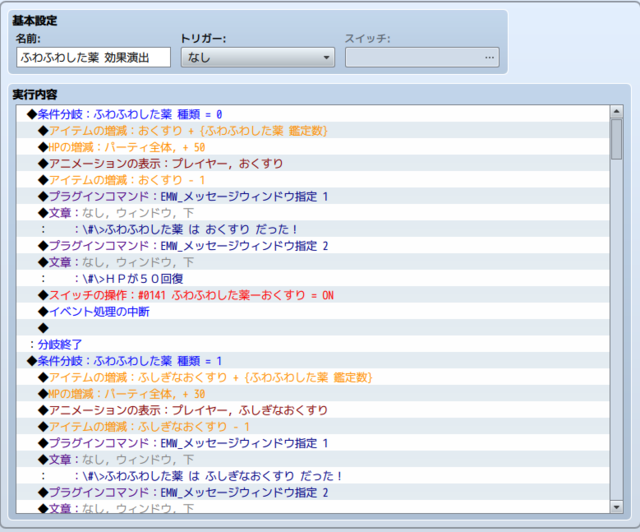Select the 文章 row above おくすり だった！
The height and width of the screenshot is (532, 640).
click(x=313, y=213)
